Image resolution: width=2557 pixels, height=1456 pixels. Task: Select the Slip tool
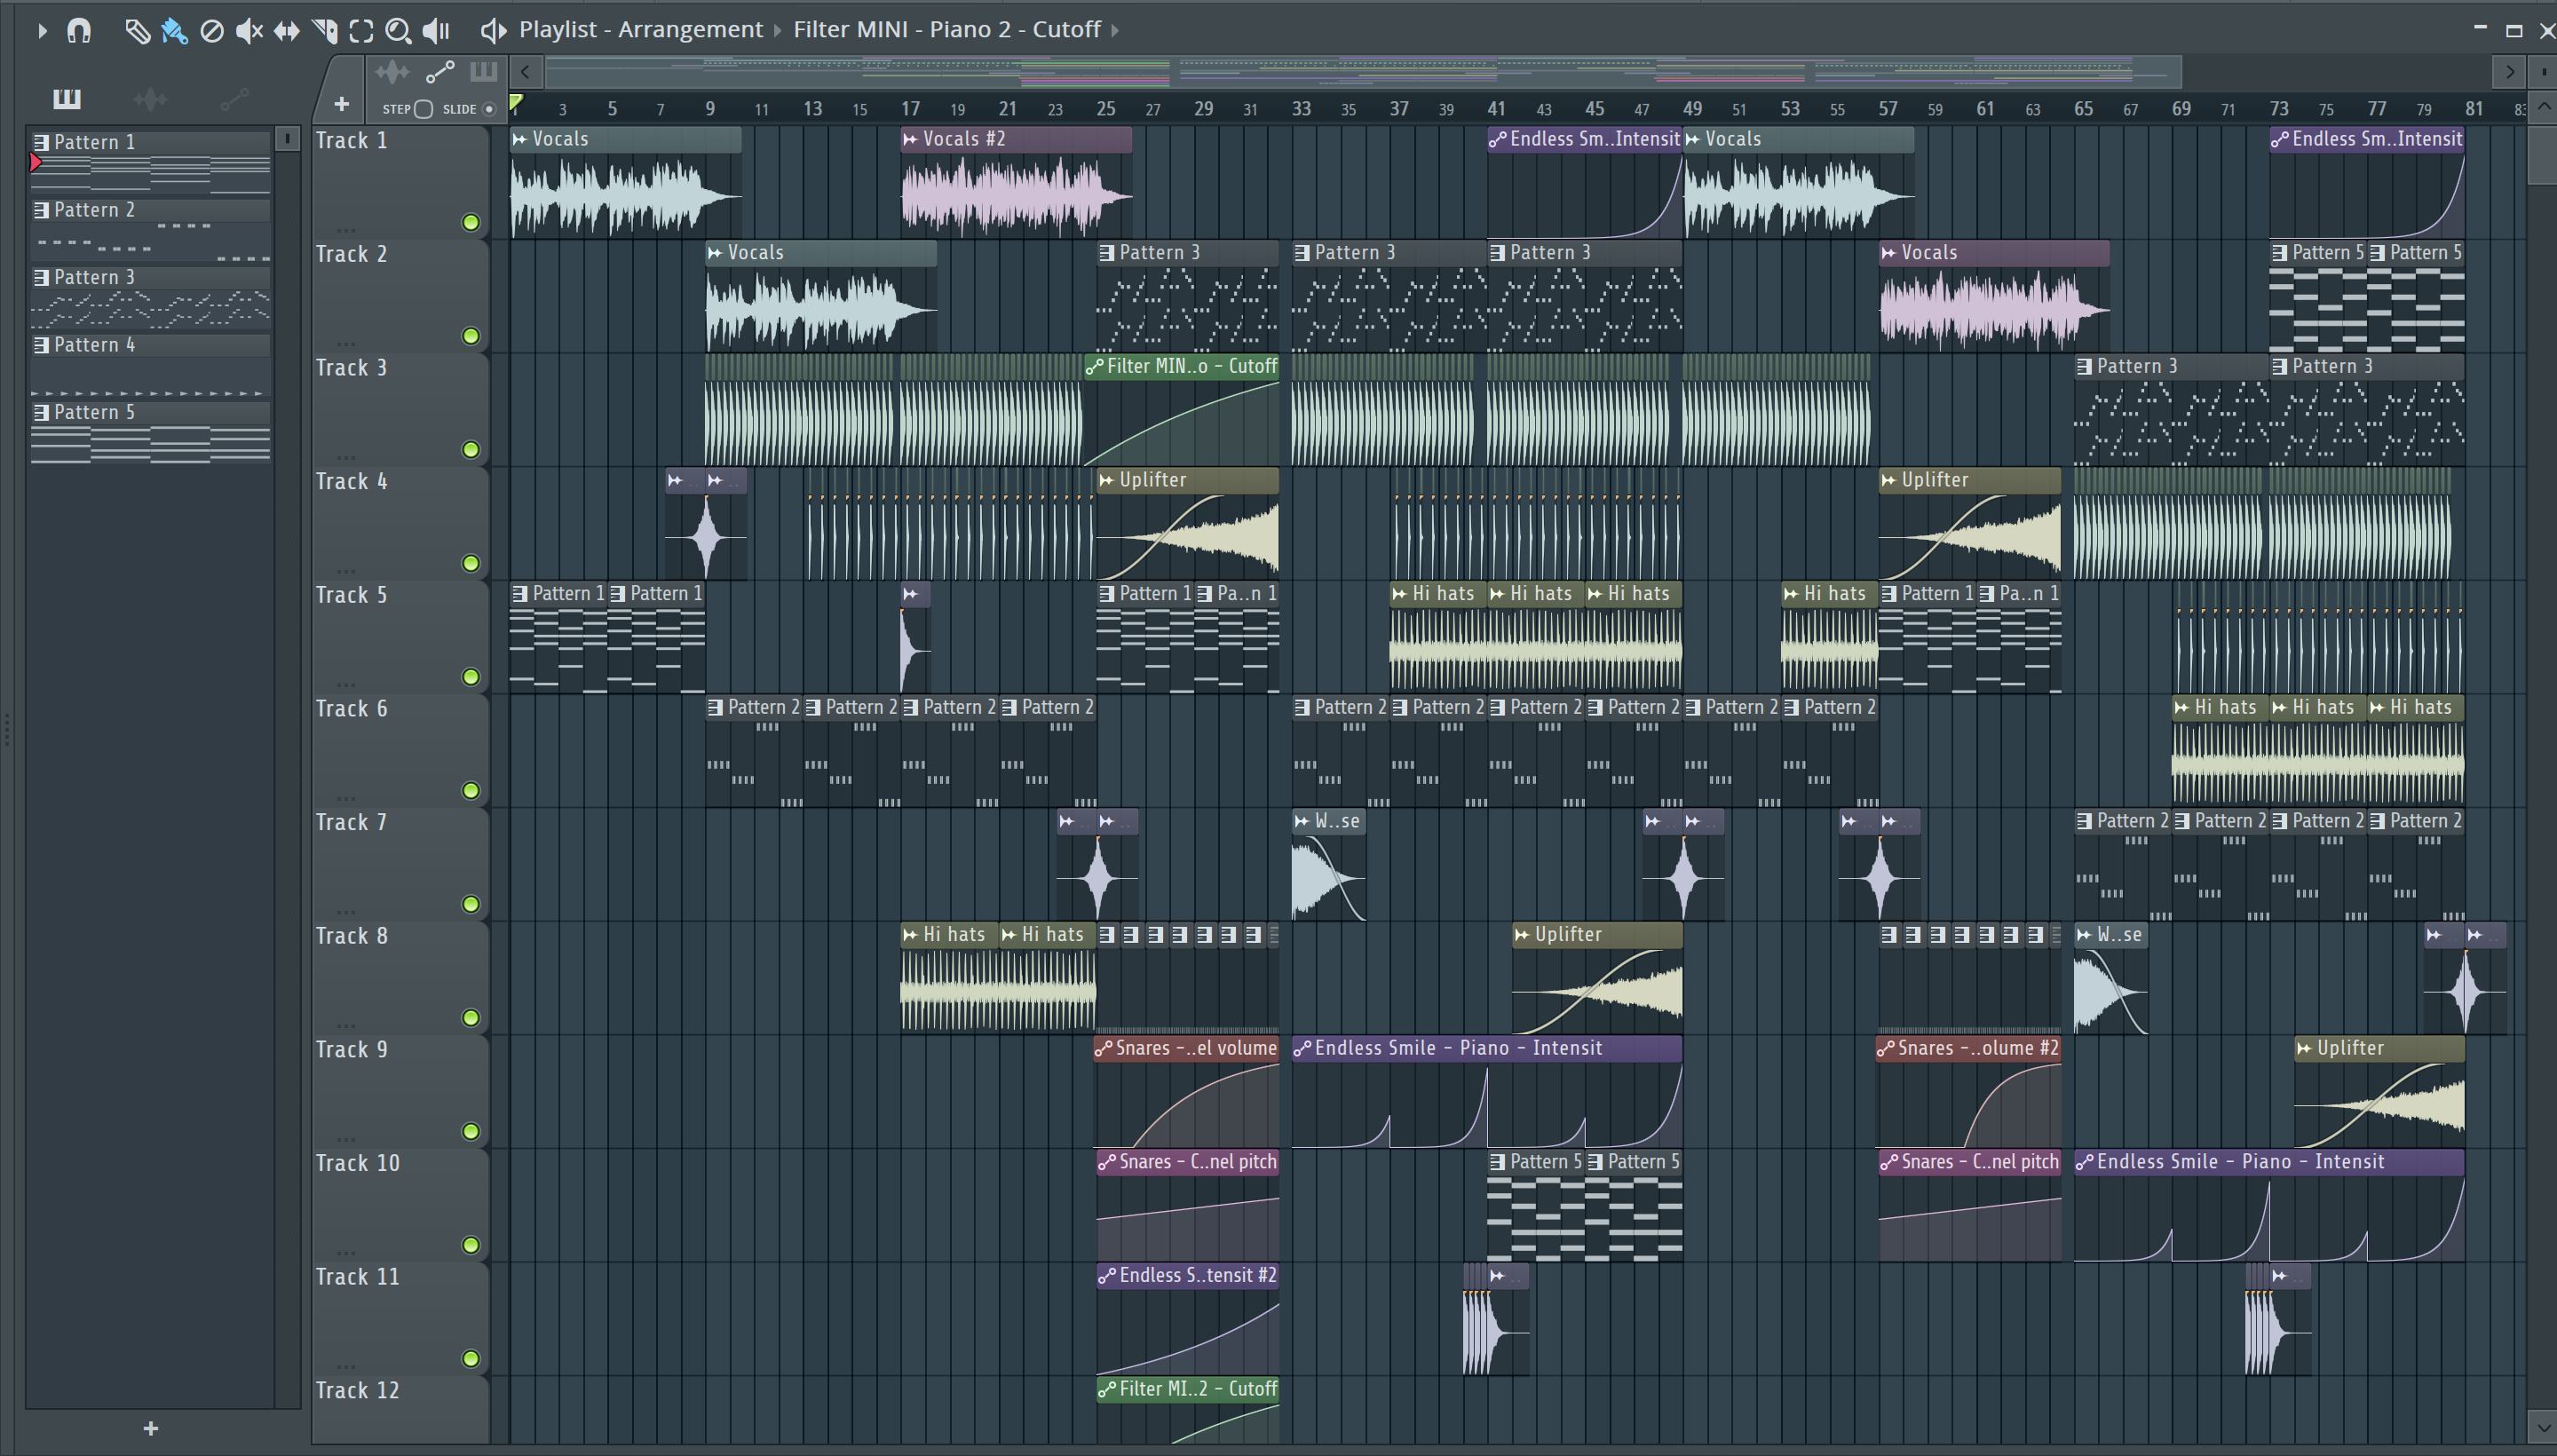coord(287,31)
